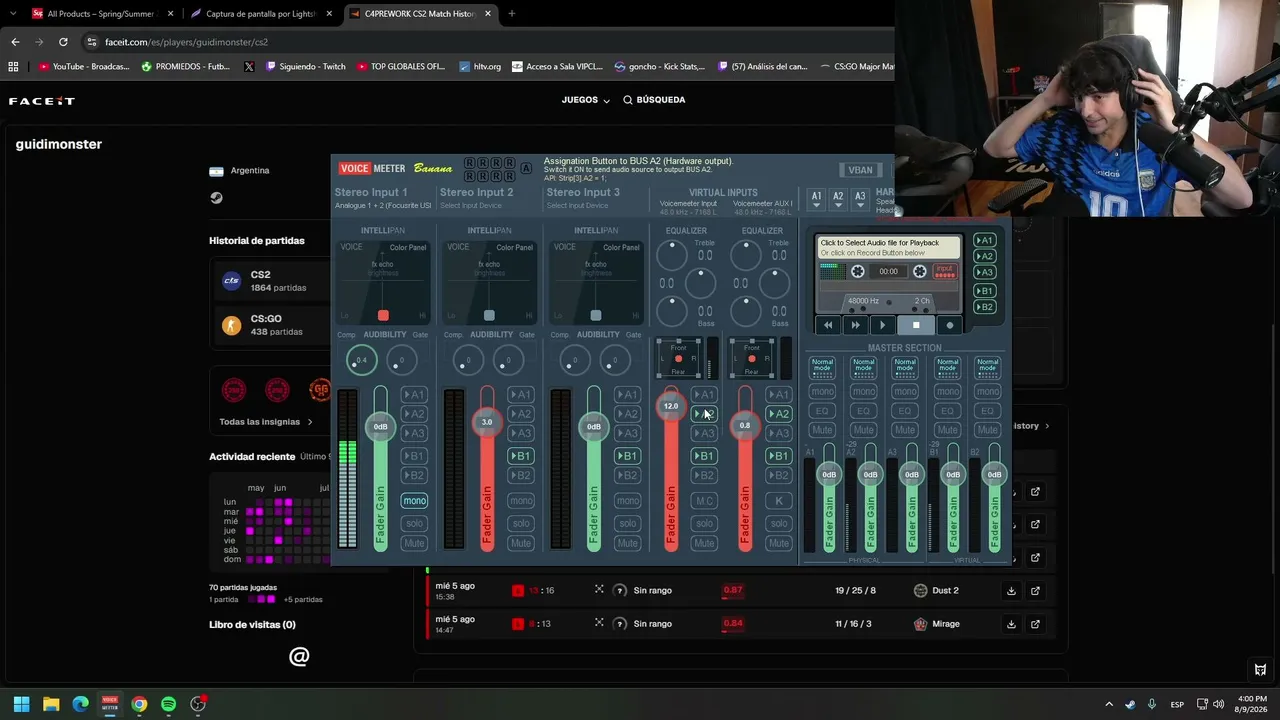This screenshot has height=720, width=1280.
Task: Open the YouTube Broadcast bookmark
Action: pos(84,67)
